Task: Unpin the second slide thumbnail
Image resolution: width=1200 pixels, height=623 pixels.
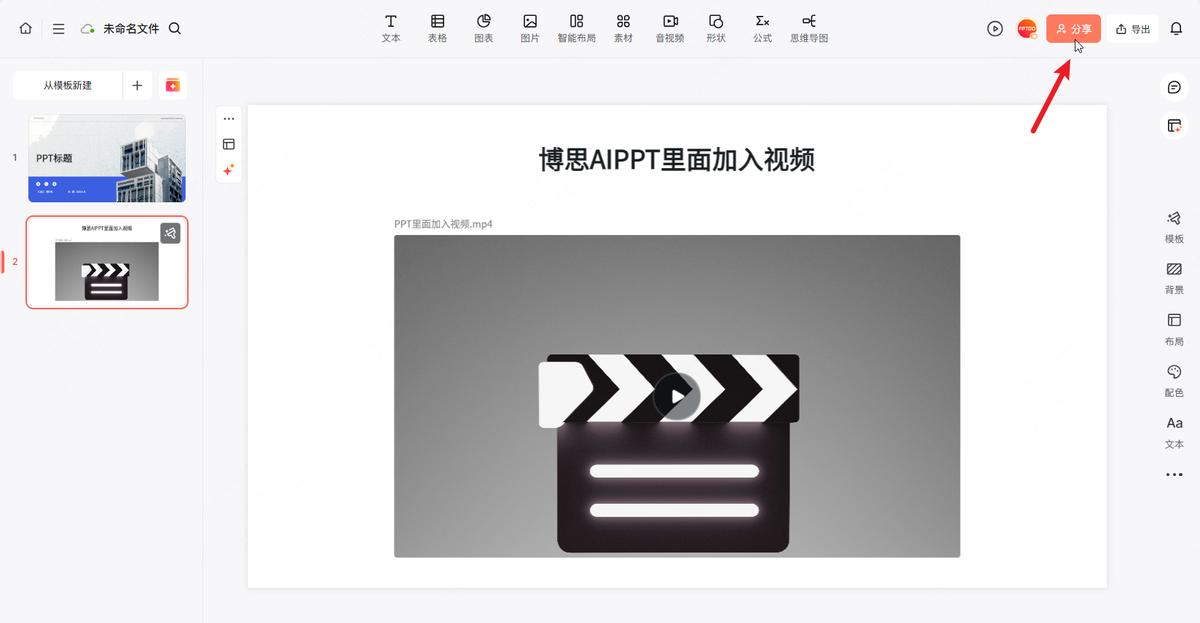Action: (x=171, y=233)
